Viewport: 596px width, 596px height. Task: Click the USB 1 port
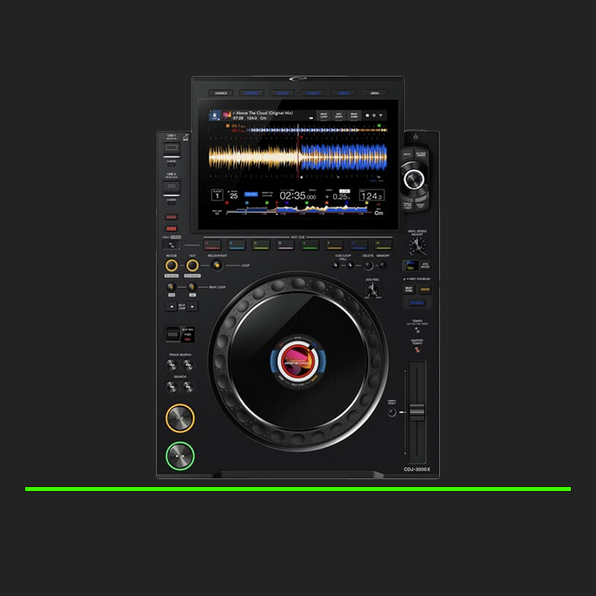tap(171, 148)
